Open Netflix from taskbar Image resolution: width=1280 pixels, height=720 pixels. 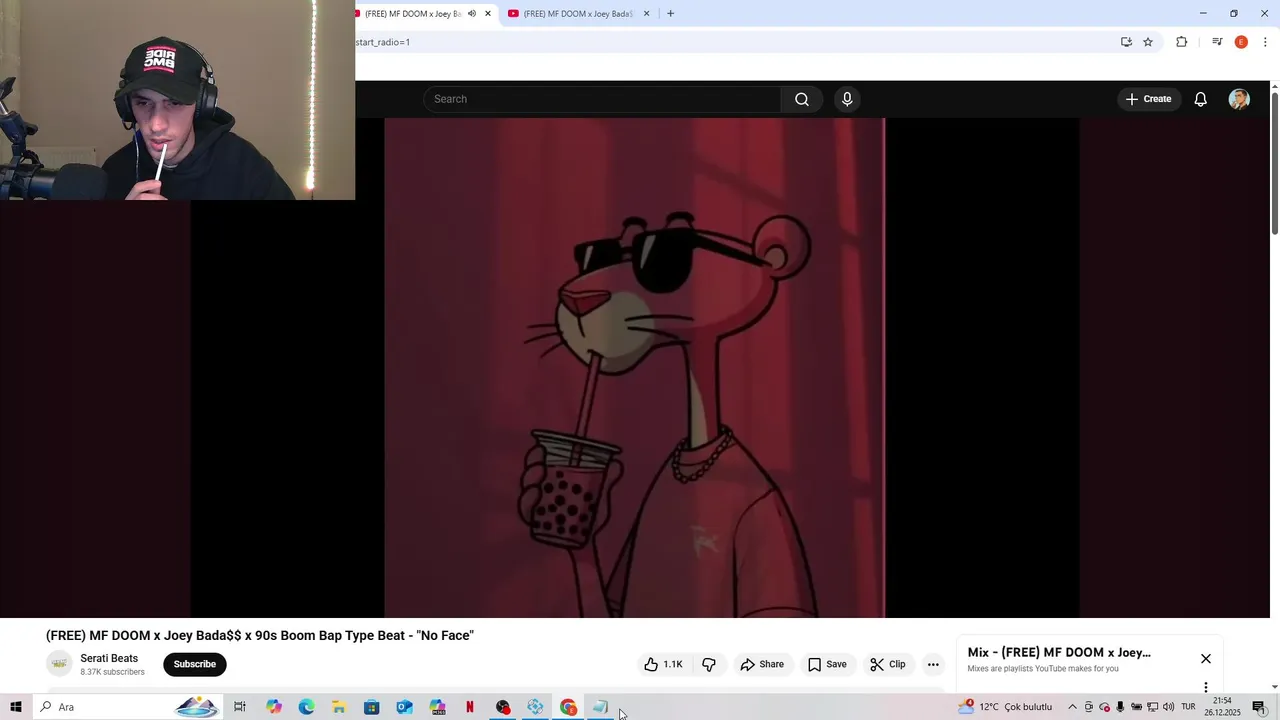[x=470, y=707]
